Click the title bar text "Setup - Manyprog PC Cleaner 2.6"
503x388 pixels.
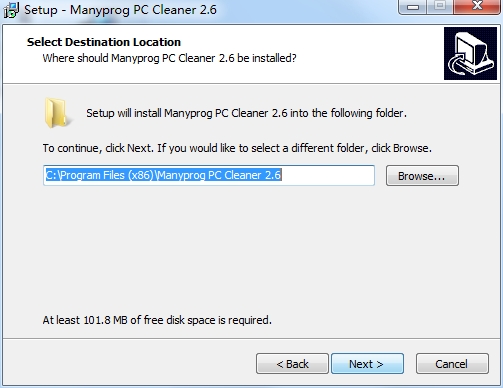120,10
